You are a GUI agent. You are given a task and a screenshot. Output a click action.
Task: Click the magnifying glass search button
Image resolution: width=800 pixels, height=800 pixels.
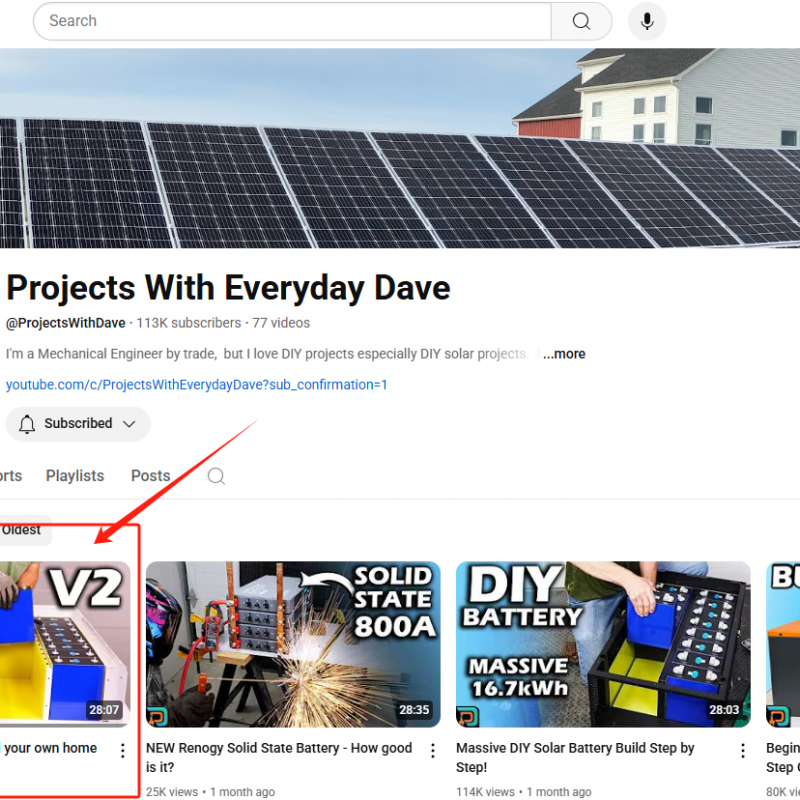(581, 21)
